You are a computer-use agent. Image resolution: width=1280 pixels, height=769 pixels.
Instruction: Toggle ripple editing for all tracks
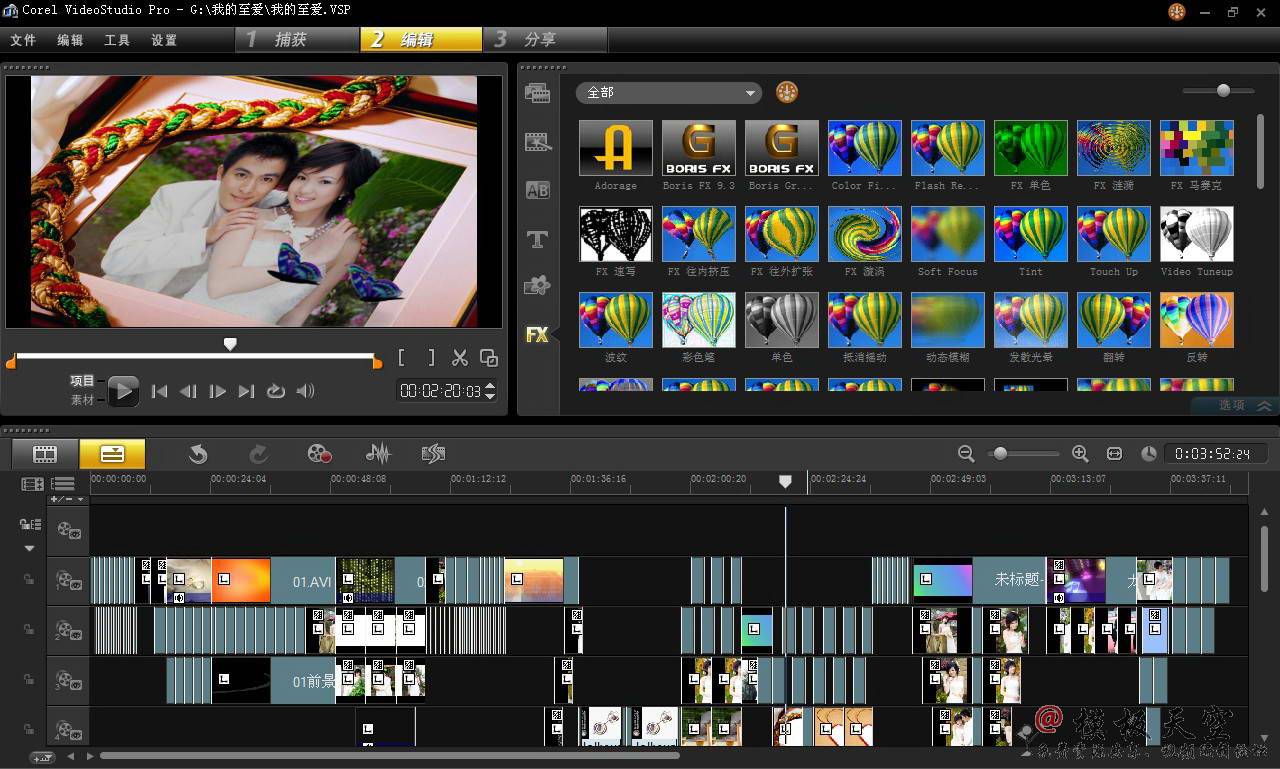coord(30,525)
